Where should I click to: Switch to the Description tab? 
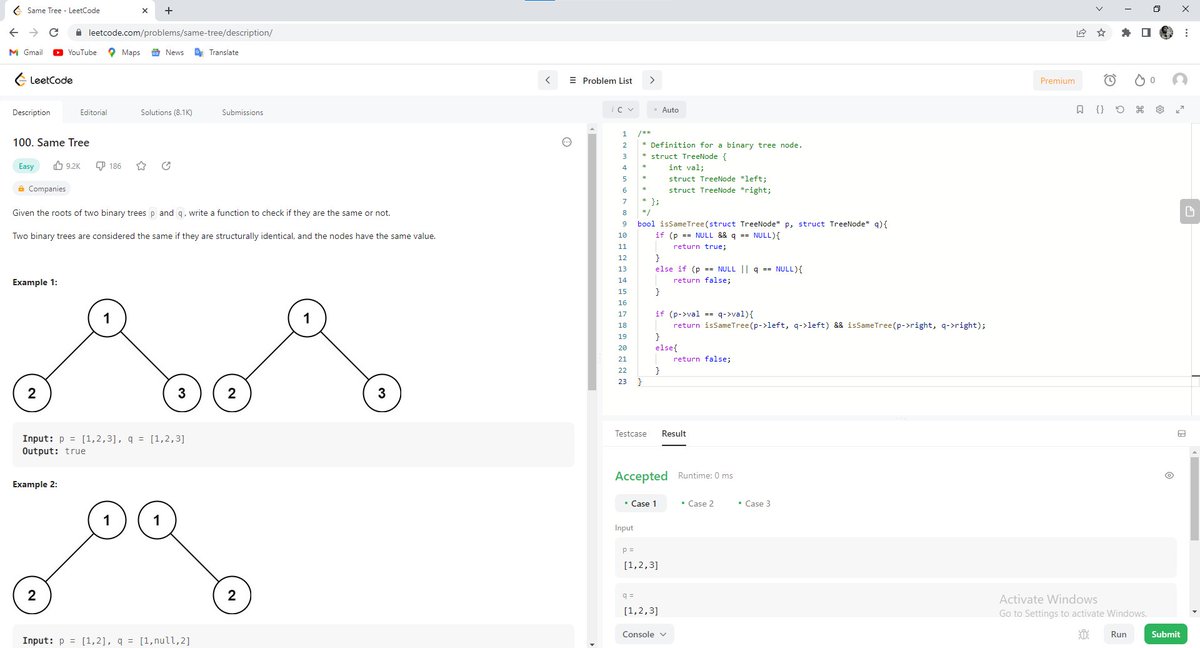click(31, 112)
